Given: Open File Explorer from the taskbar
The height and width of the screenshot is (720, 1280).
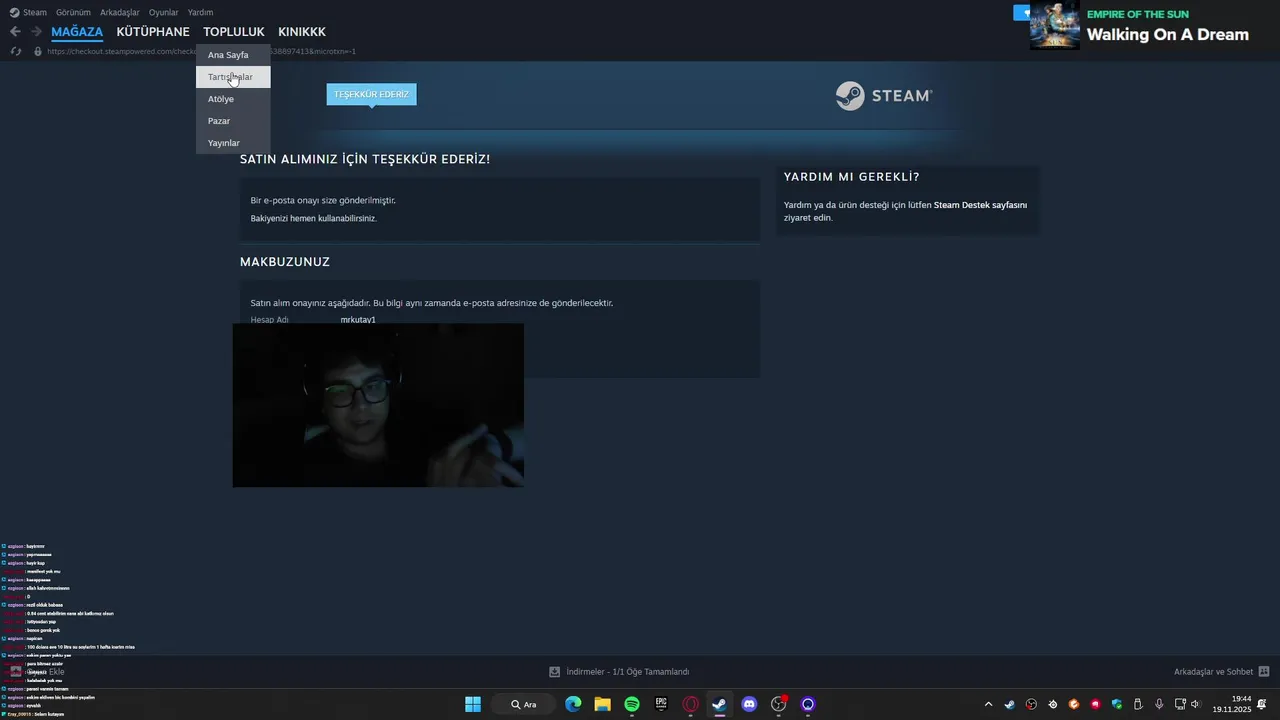Looking at the screenshot, I should click(x=602, y=704).
